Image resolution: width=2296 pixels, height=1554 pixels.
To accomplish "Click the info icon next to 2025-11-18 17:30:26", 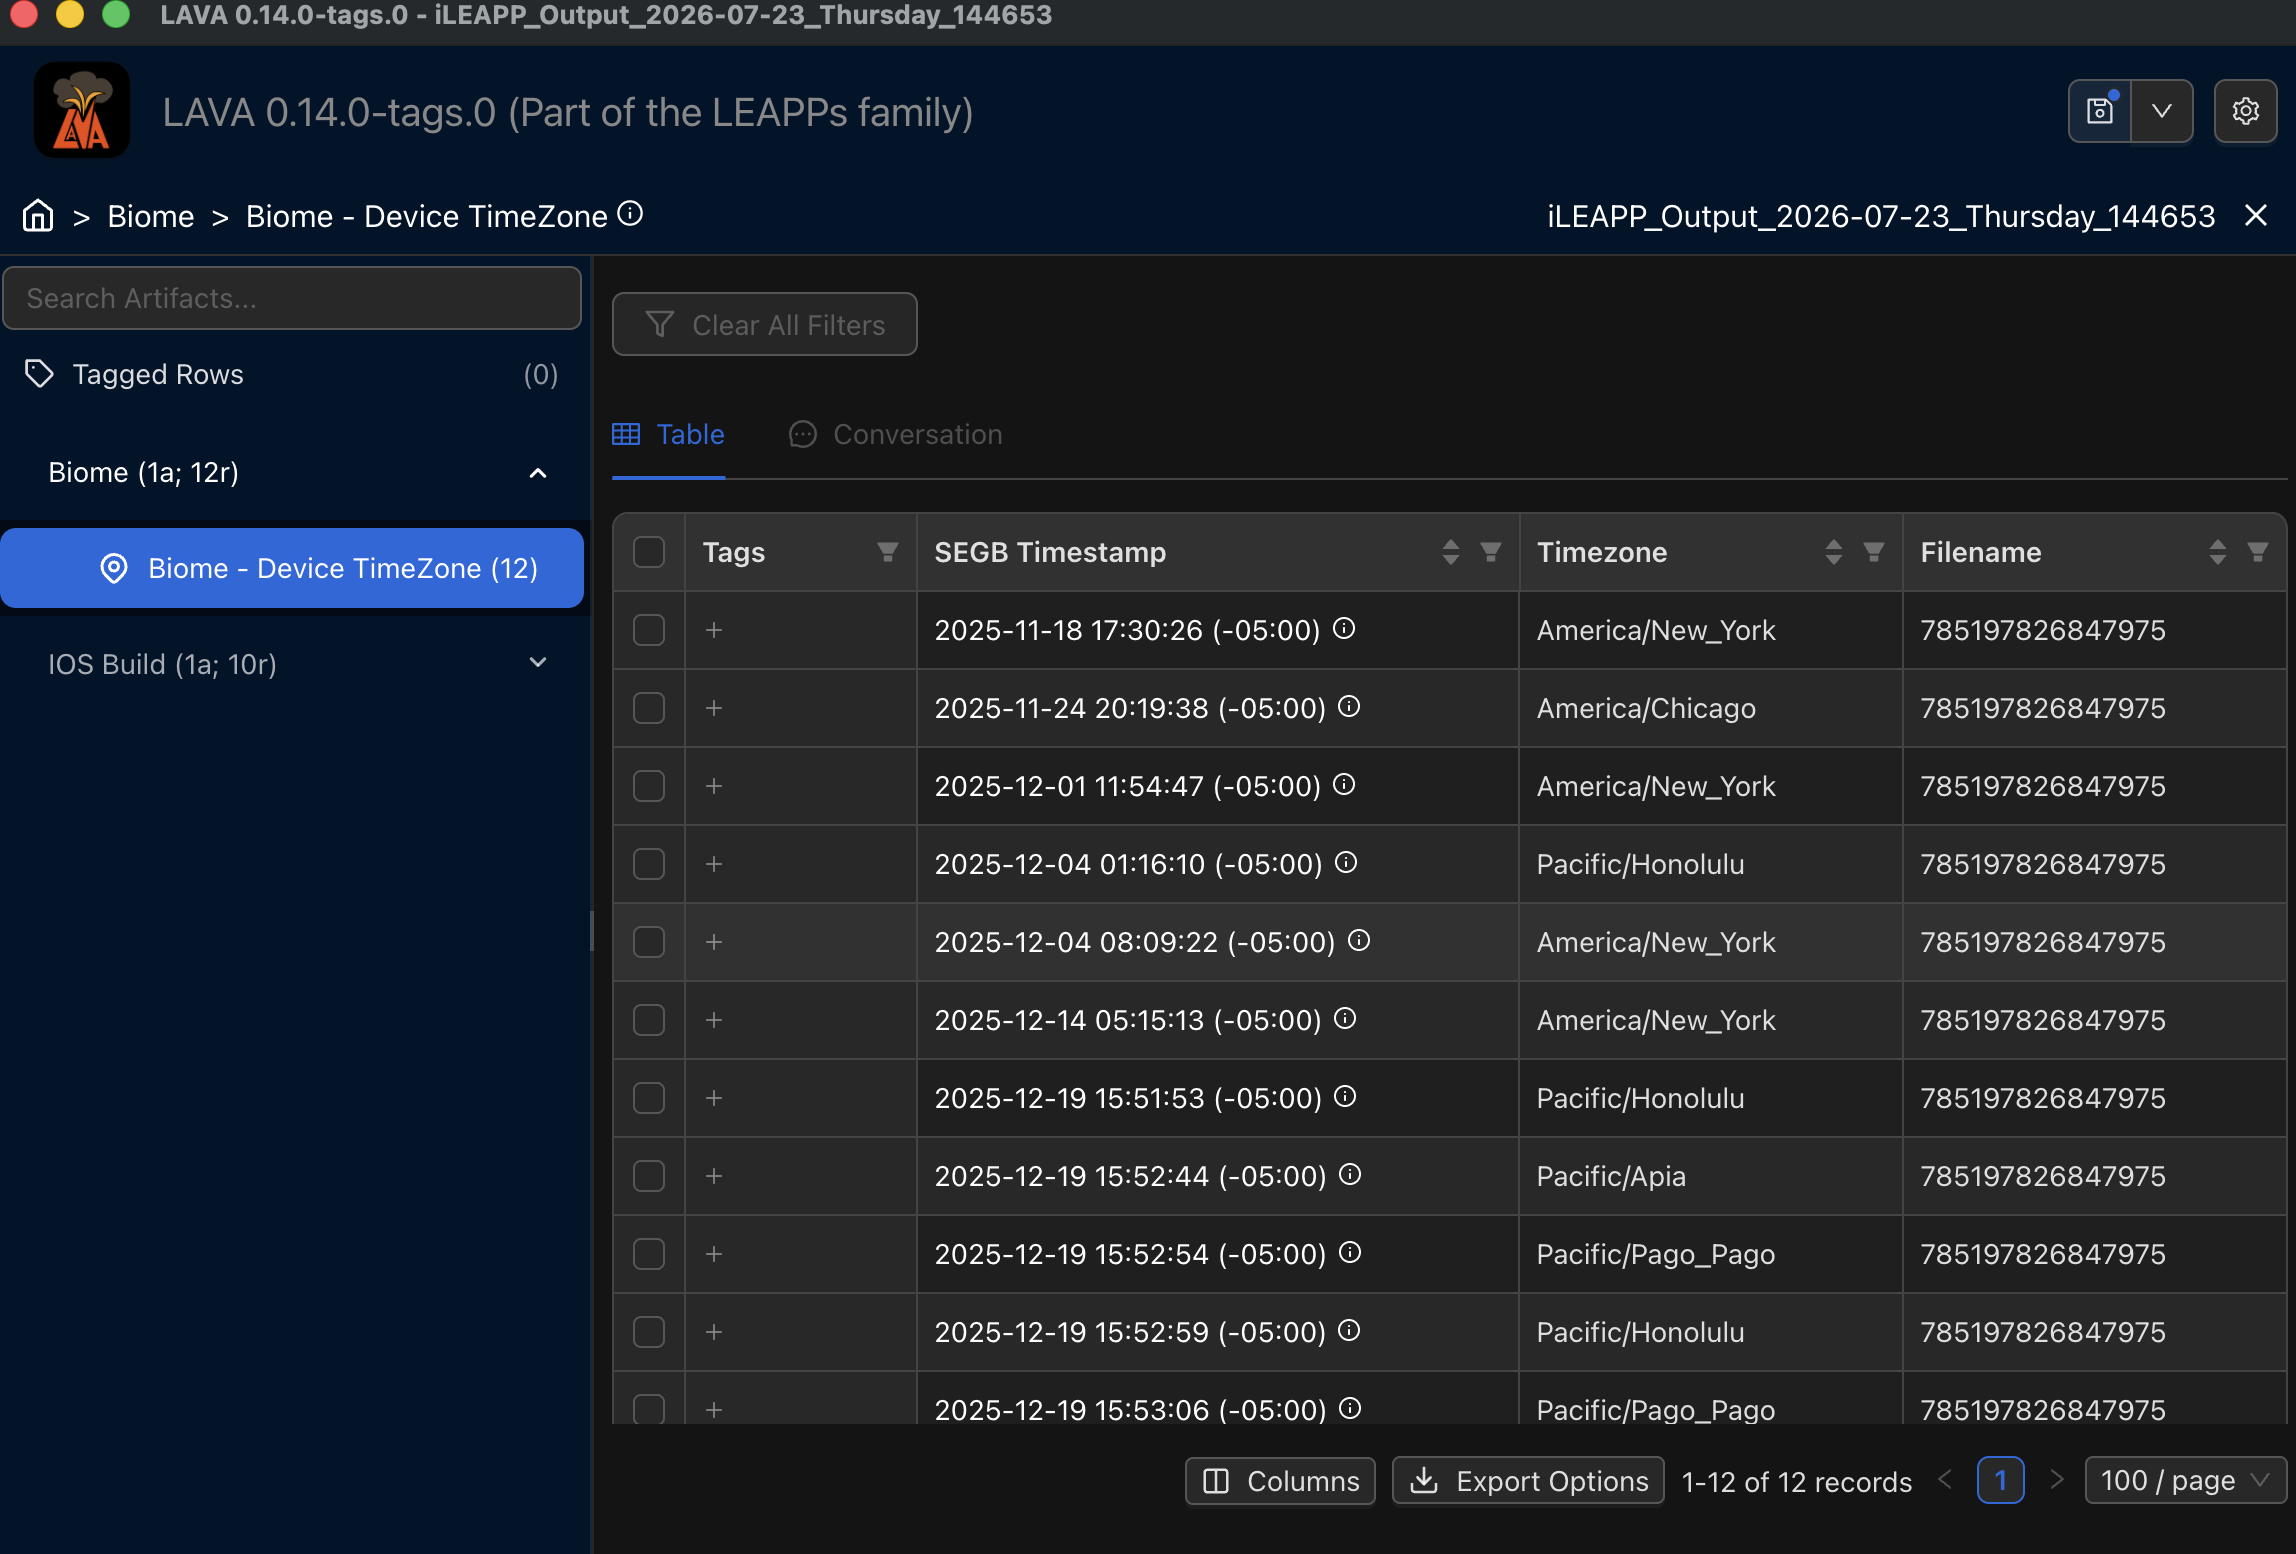I will point(1344,629).
